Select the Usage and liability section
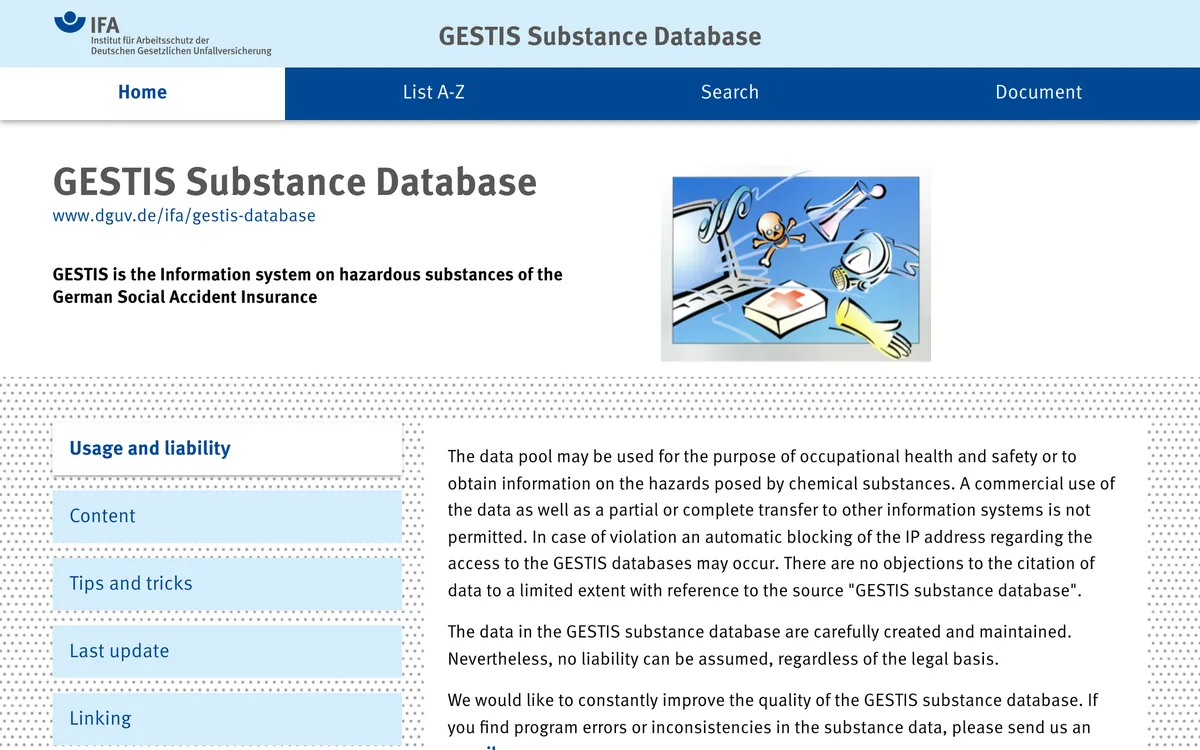 [227, 448]
